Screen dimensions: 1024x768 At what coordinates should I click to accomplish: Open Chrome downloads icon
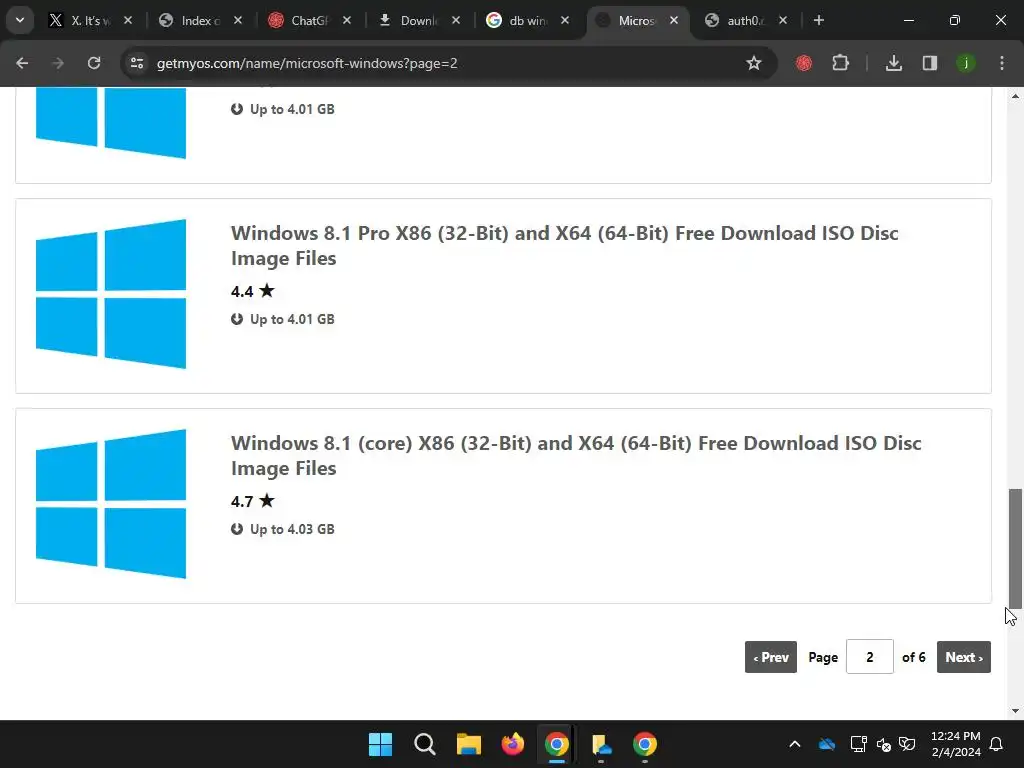pos(893,63)
